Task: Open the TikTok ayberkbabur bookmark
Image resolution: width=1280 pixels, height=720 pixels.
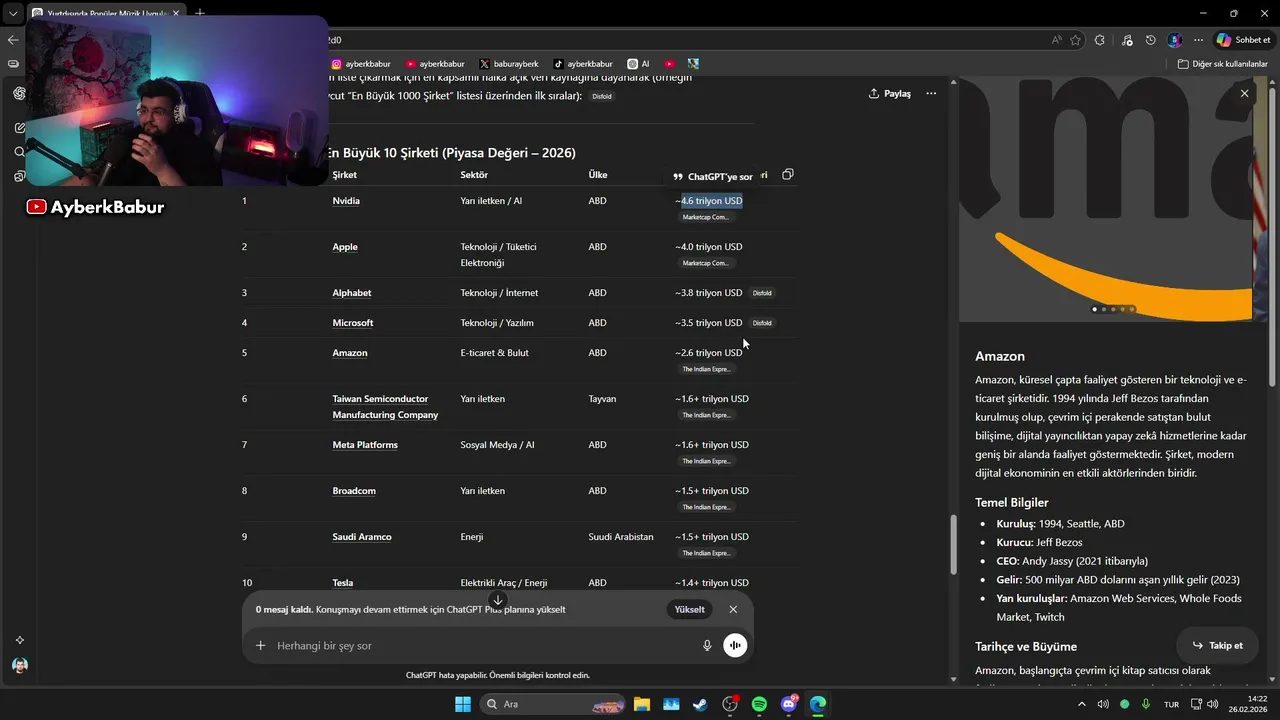Action: (x=583, y=64)
